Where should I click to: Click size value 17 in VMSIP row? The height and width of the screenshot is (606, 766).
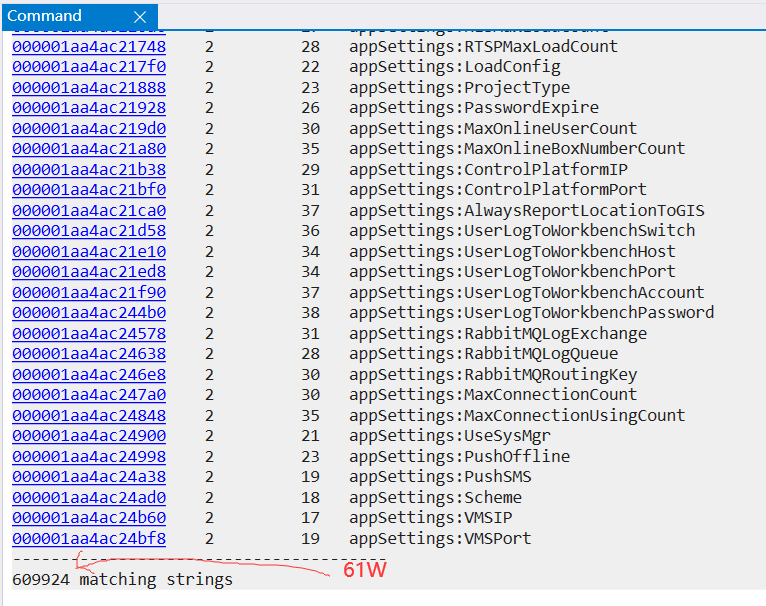311,518
